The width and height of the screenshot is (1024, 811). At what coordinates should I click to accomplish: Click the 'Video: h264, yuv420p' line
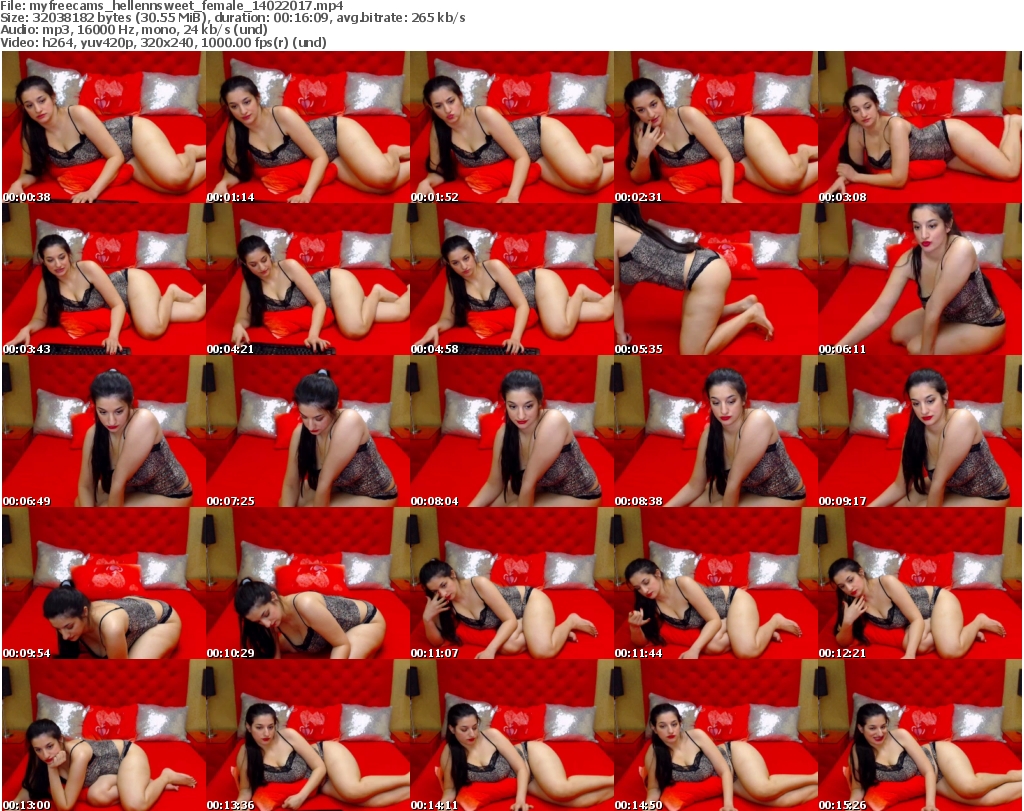[163, 42]
